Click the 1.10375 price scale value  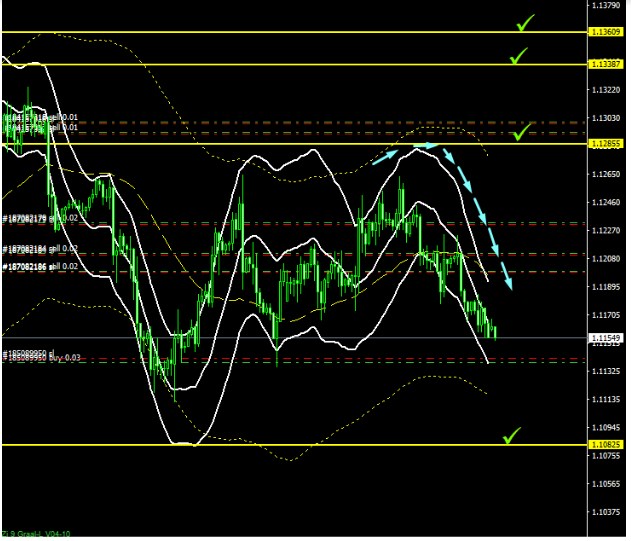(606, 512)
